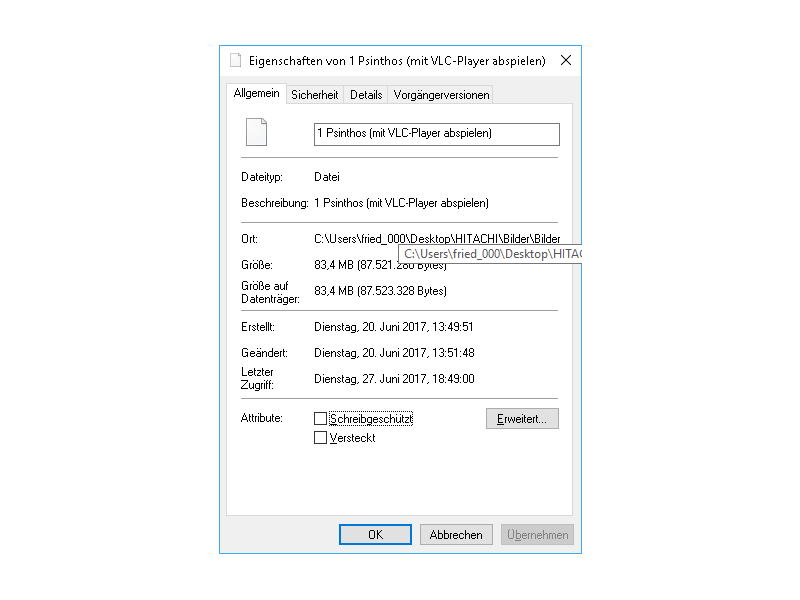The height and width of the screenshot is (600, 800).
Task: Click the file icon in the title bar
Action: click(x=236, y=61)
